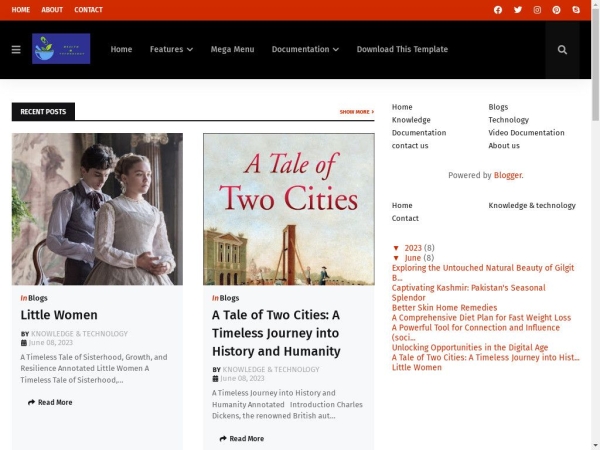Click About us sidebar link

tap(504, 146)
